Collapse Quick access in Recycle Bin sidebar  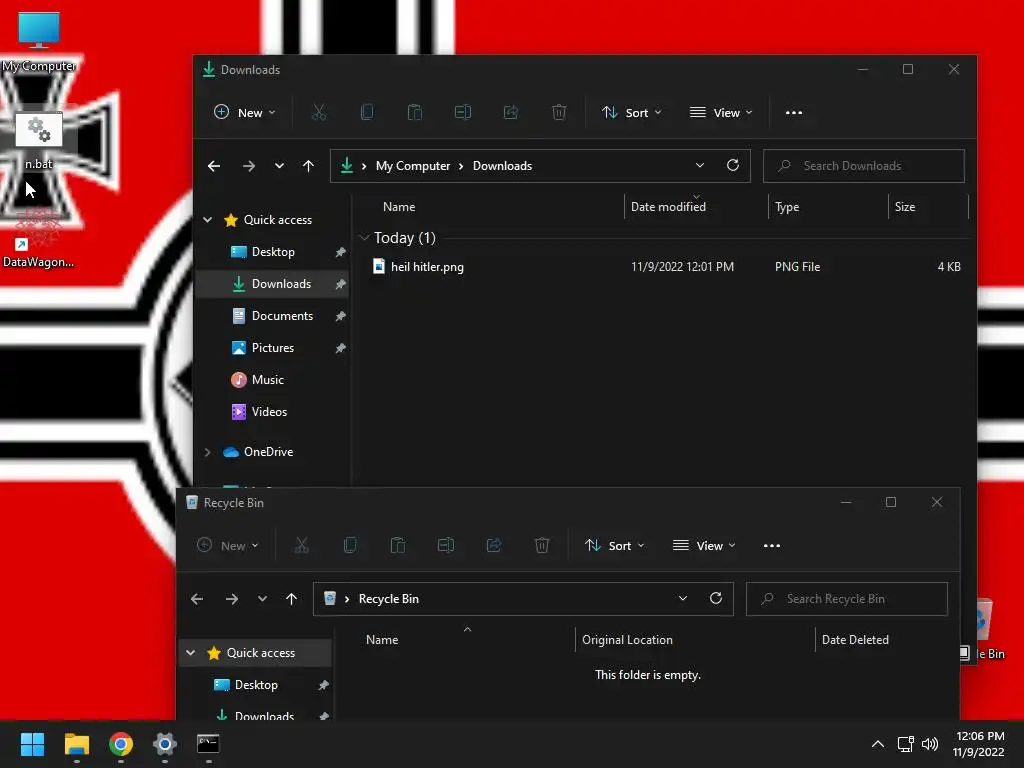(191, 653)
